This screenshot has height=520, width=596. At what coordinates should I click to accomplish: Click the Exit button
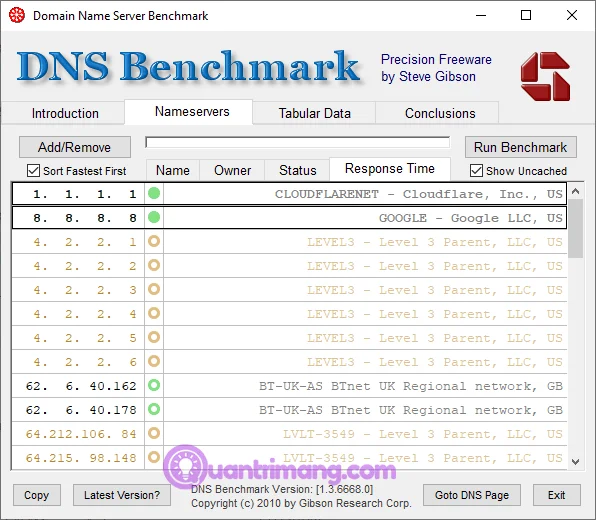tap(556, 495)
